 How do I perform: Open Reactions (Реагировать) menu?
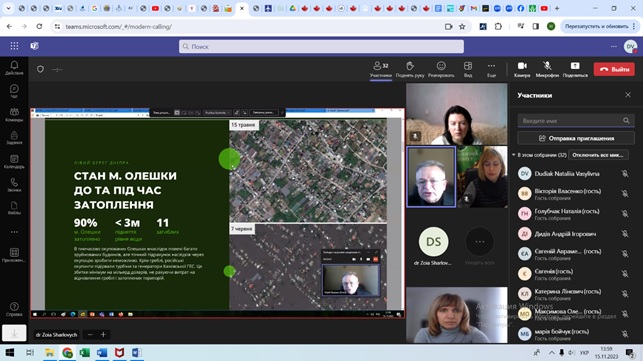click(x=441, y=69)
